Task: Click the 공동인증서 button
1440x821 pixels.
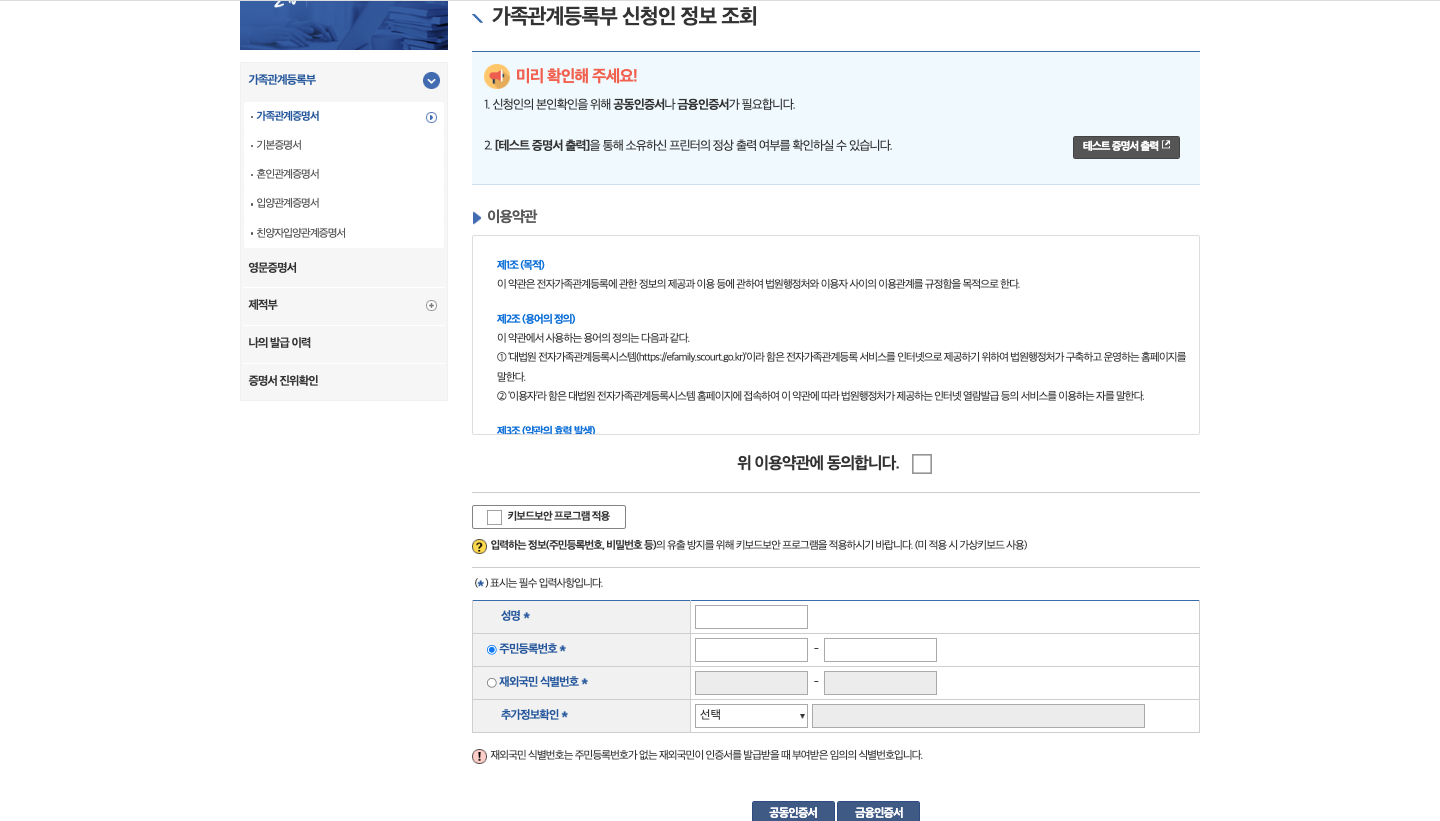Action: click(793, 811)
